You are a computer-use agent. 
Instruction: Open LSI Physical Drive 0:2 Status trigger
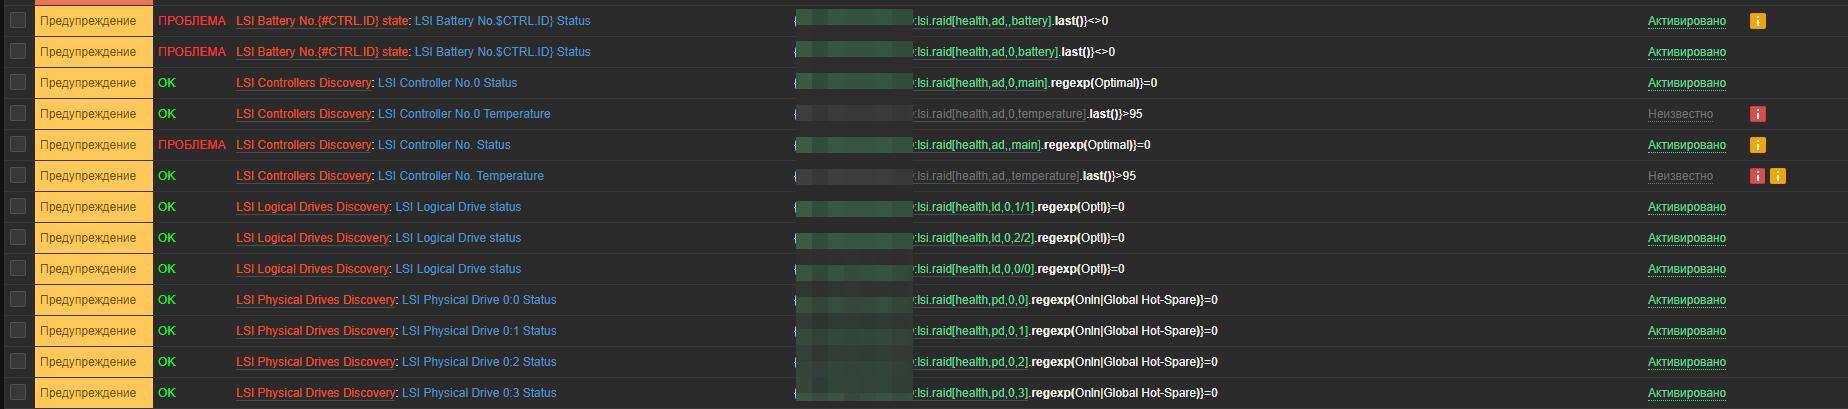[479, 362]
